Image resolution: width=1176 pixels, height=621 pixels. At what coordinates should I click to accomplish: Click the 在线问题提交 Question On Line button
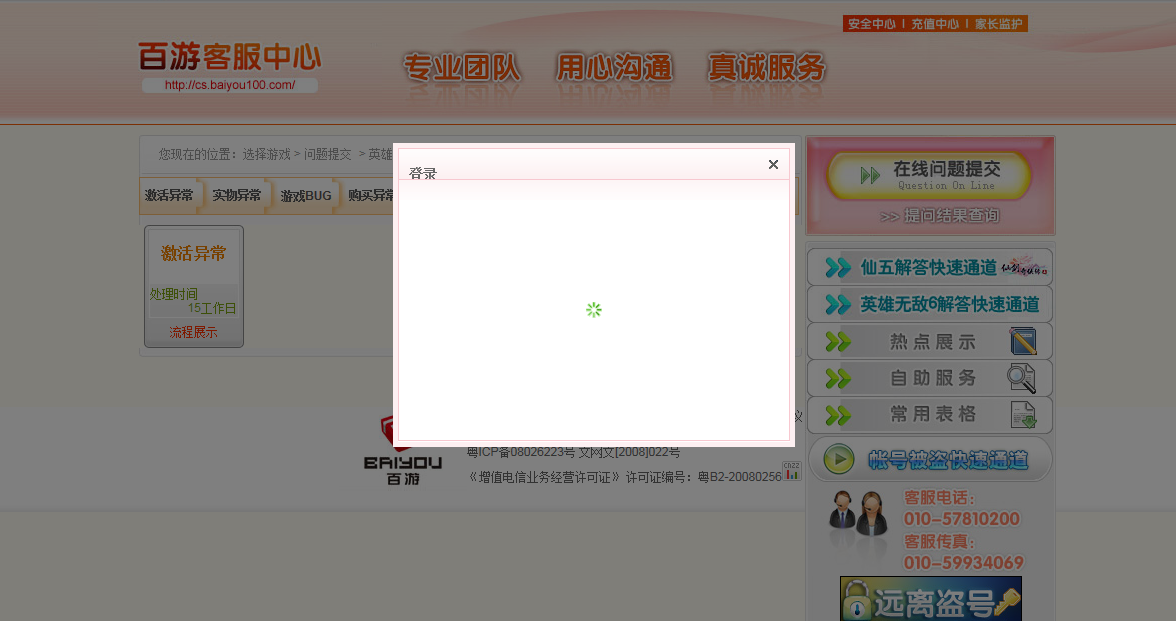point(930,175)
